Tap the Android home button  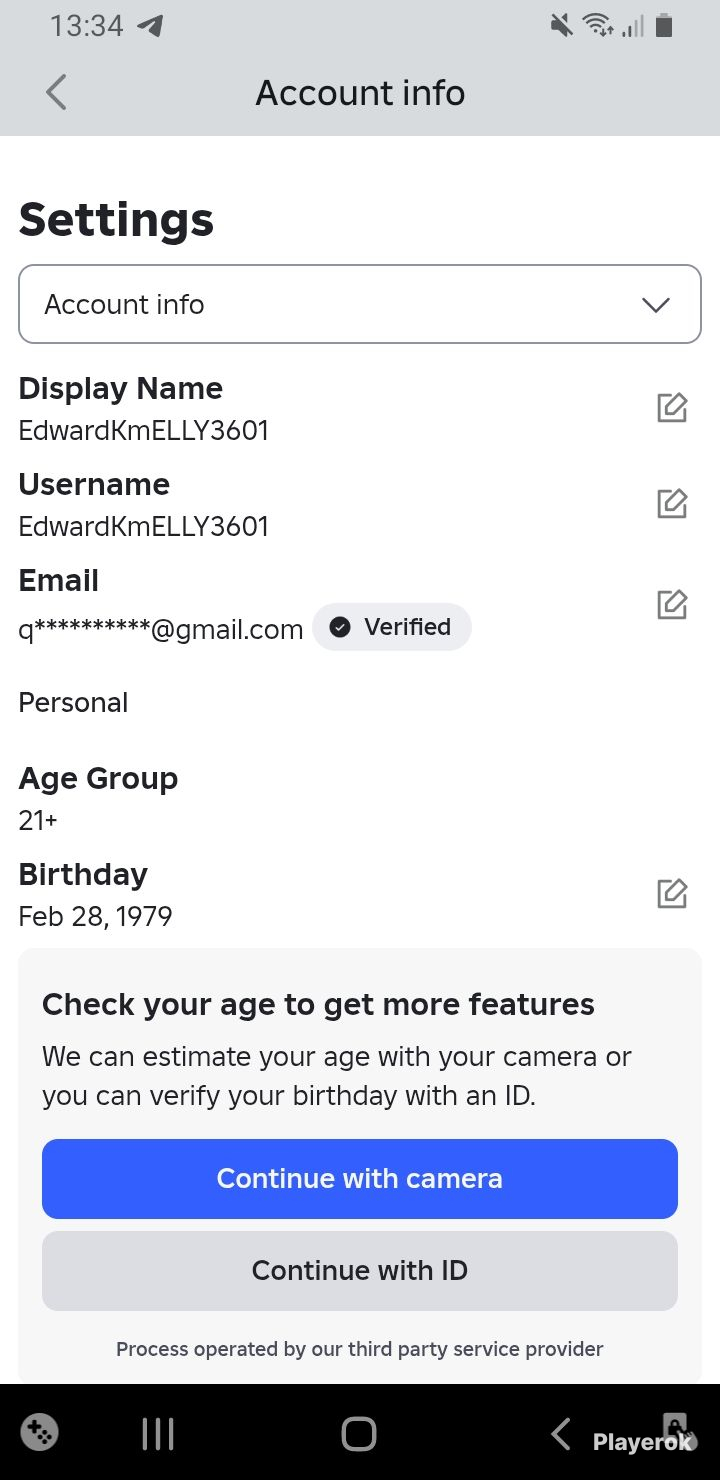pyautogui.click(x=359, y=1434)
